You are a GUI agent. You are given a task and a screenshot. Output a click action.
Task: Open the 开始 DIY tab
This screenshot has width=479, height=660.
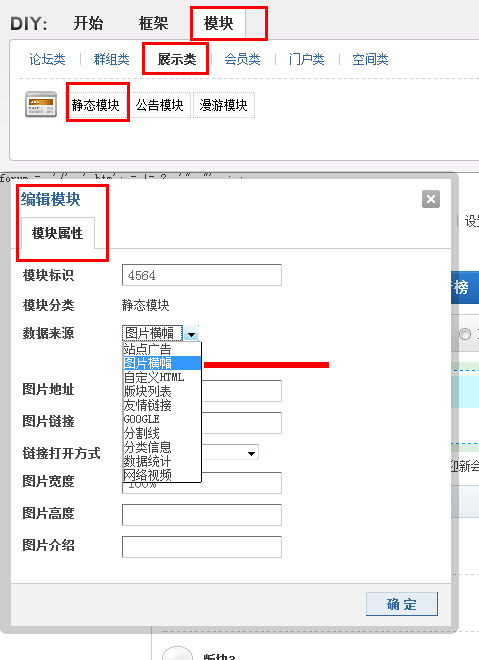[88, 23]
